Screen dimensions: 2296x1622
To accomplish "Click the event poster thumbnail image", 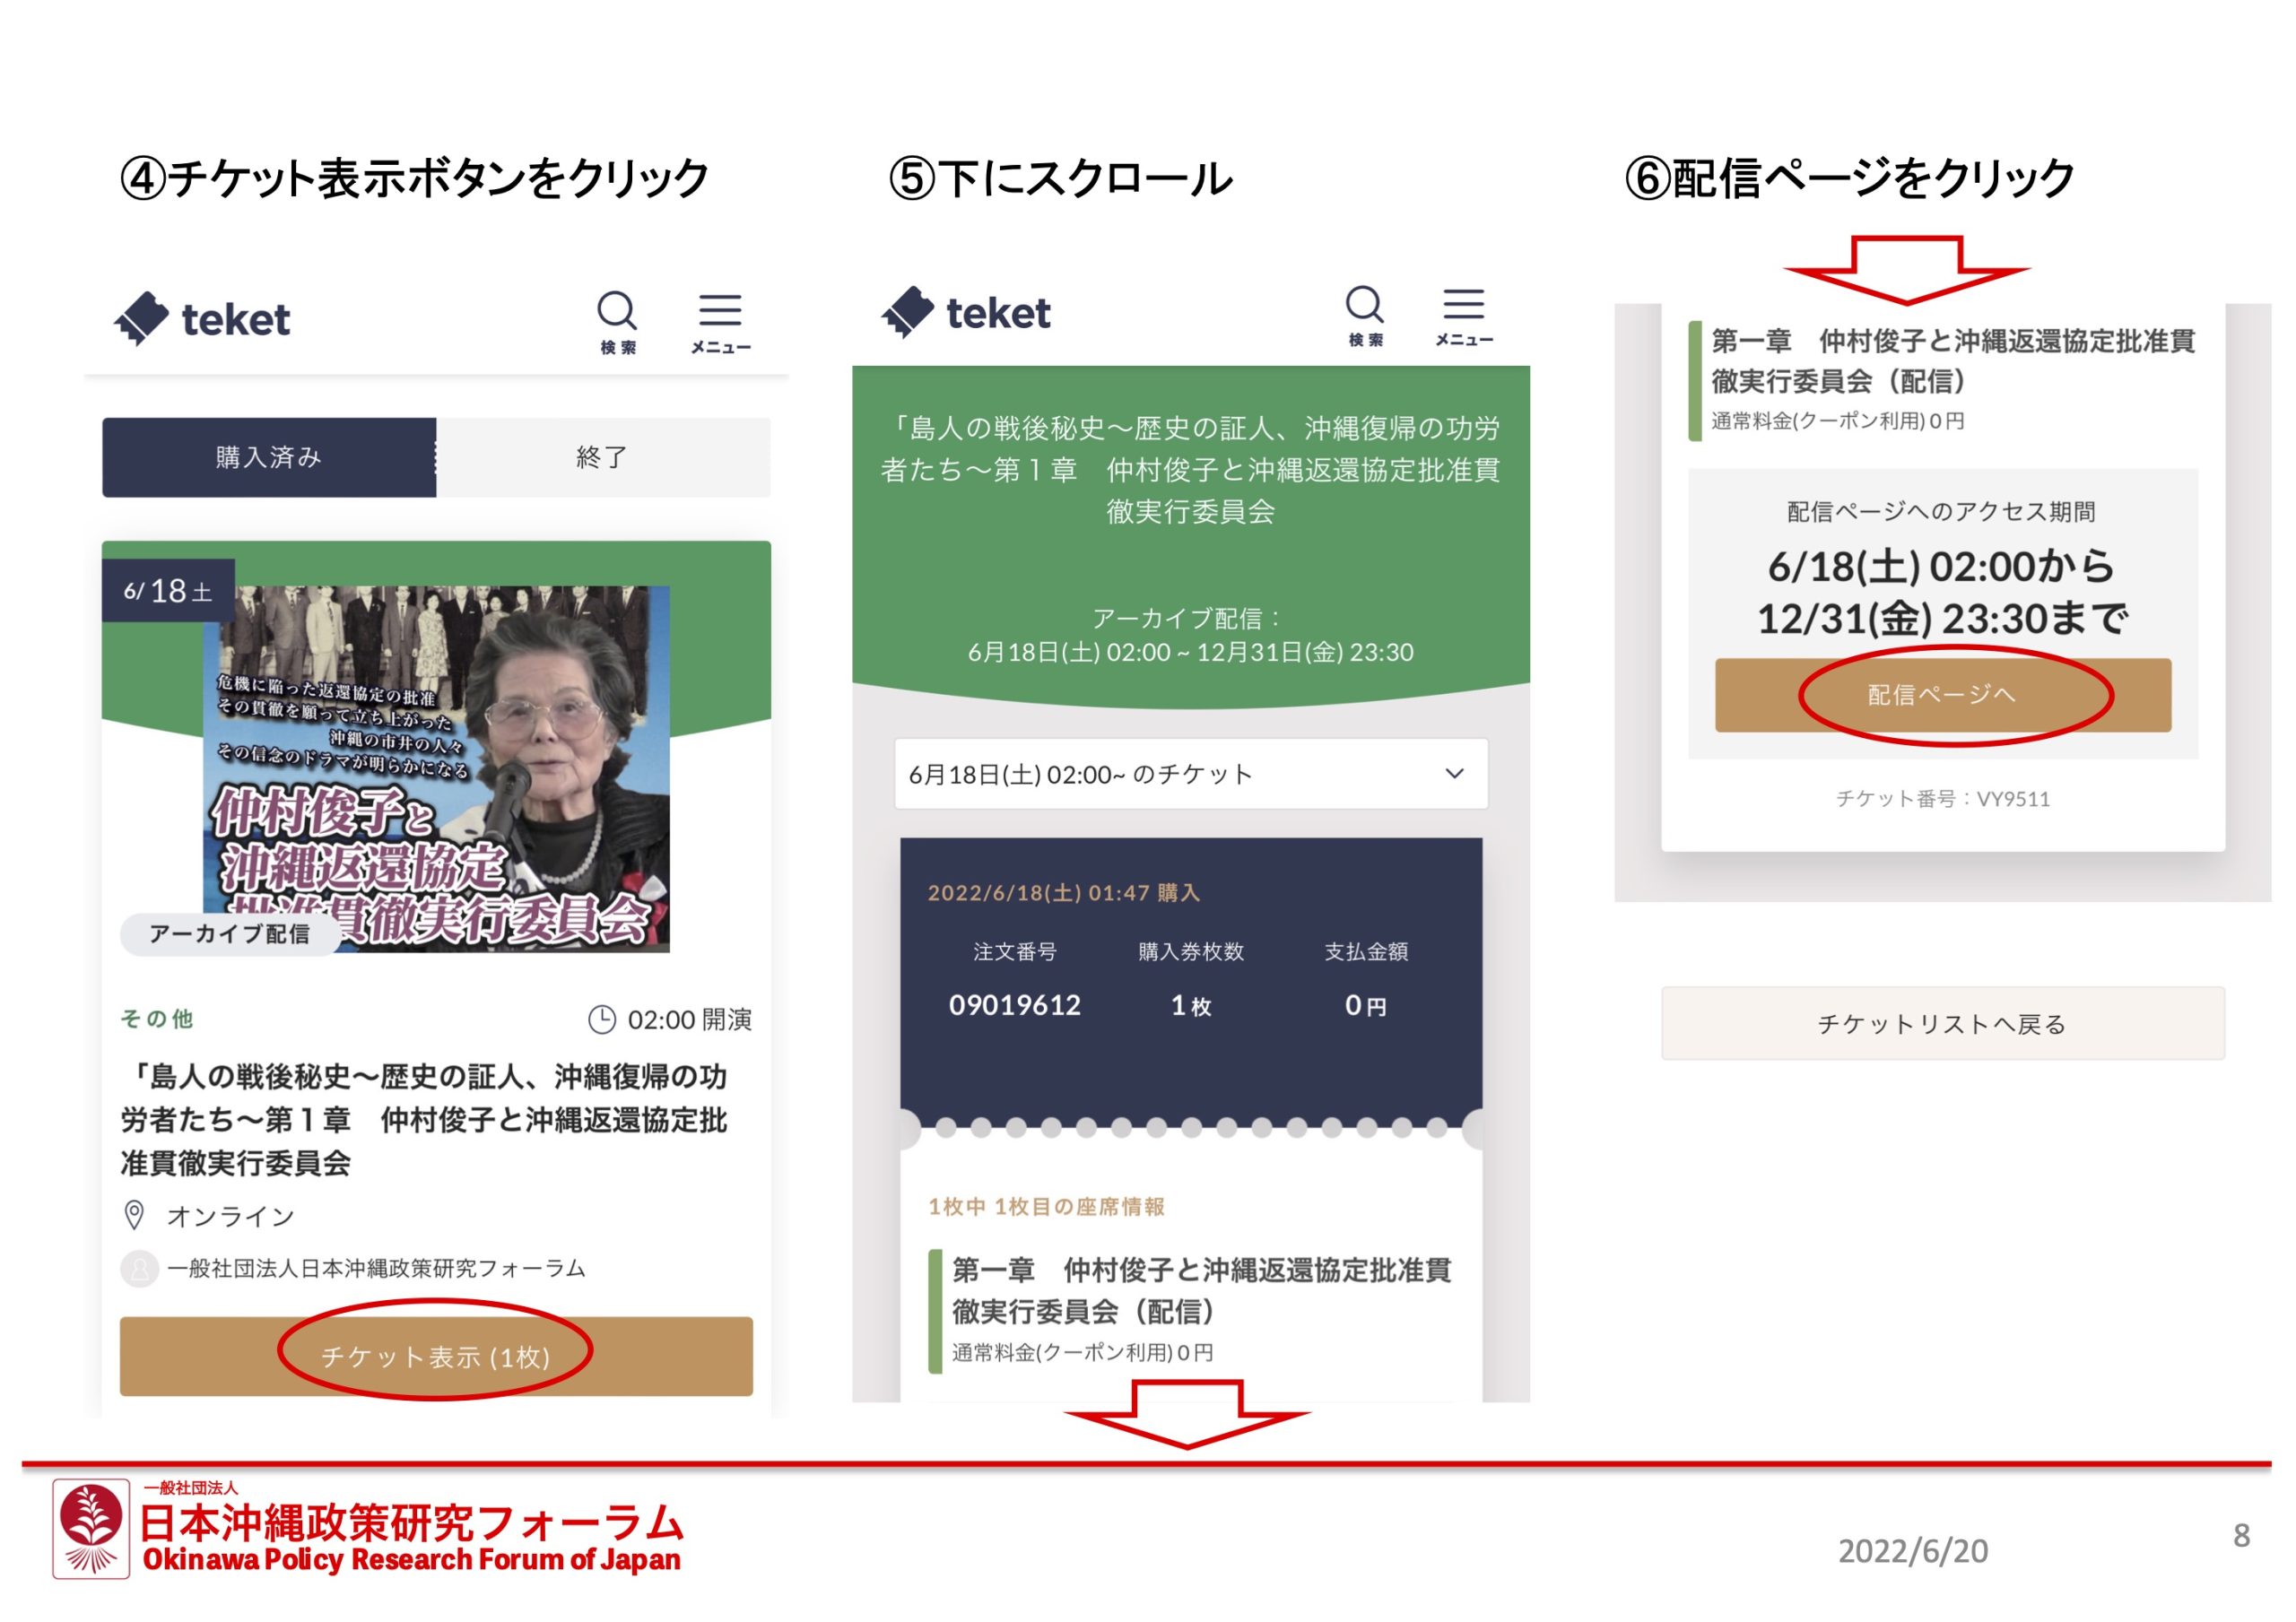I will (437, 768).
